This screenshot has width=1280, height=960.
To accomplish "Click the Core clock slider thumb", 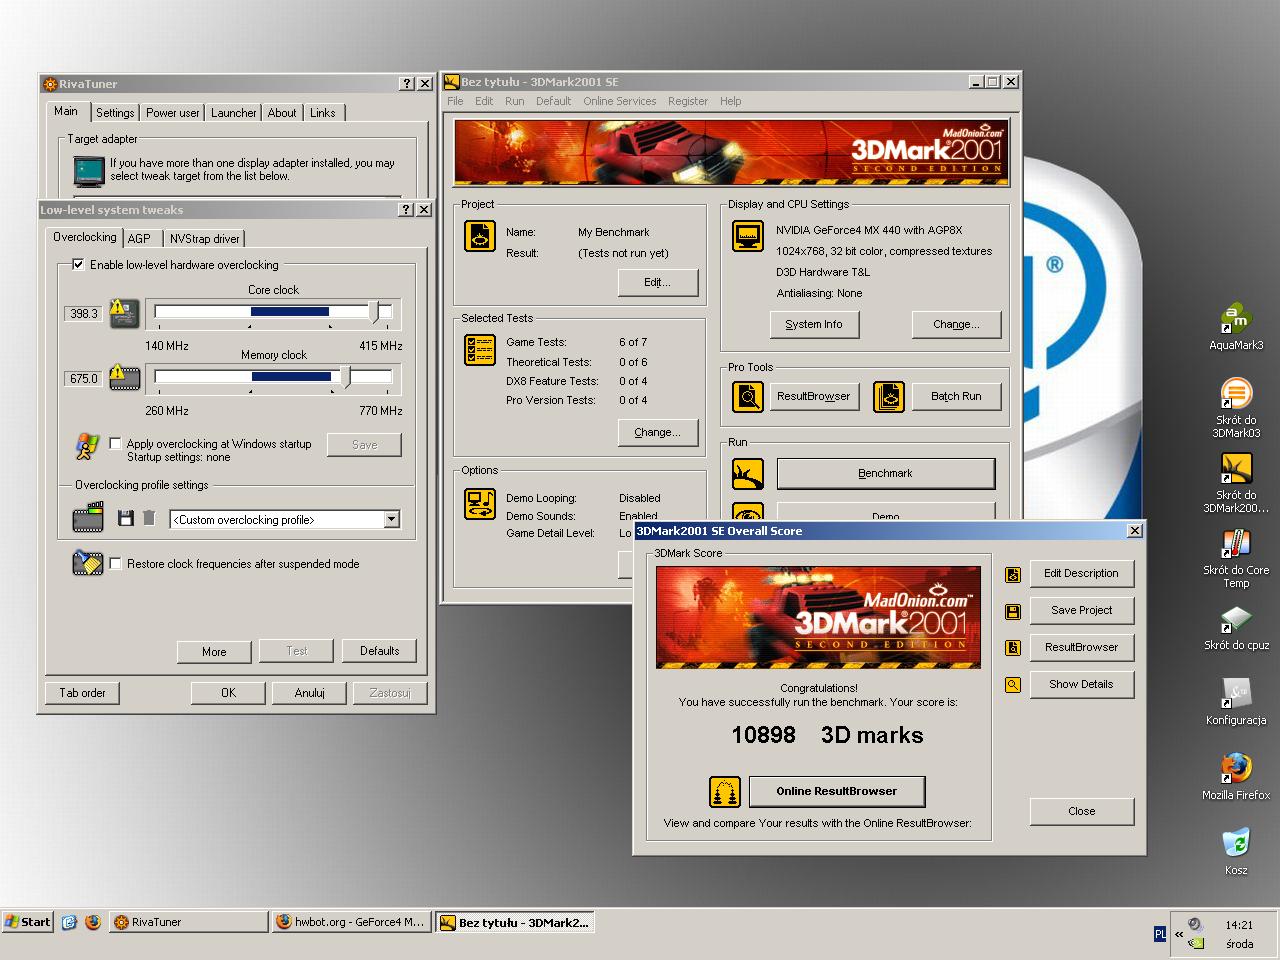I will (375, 312).
